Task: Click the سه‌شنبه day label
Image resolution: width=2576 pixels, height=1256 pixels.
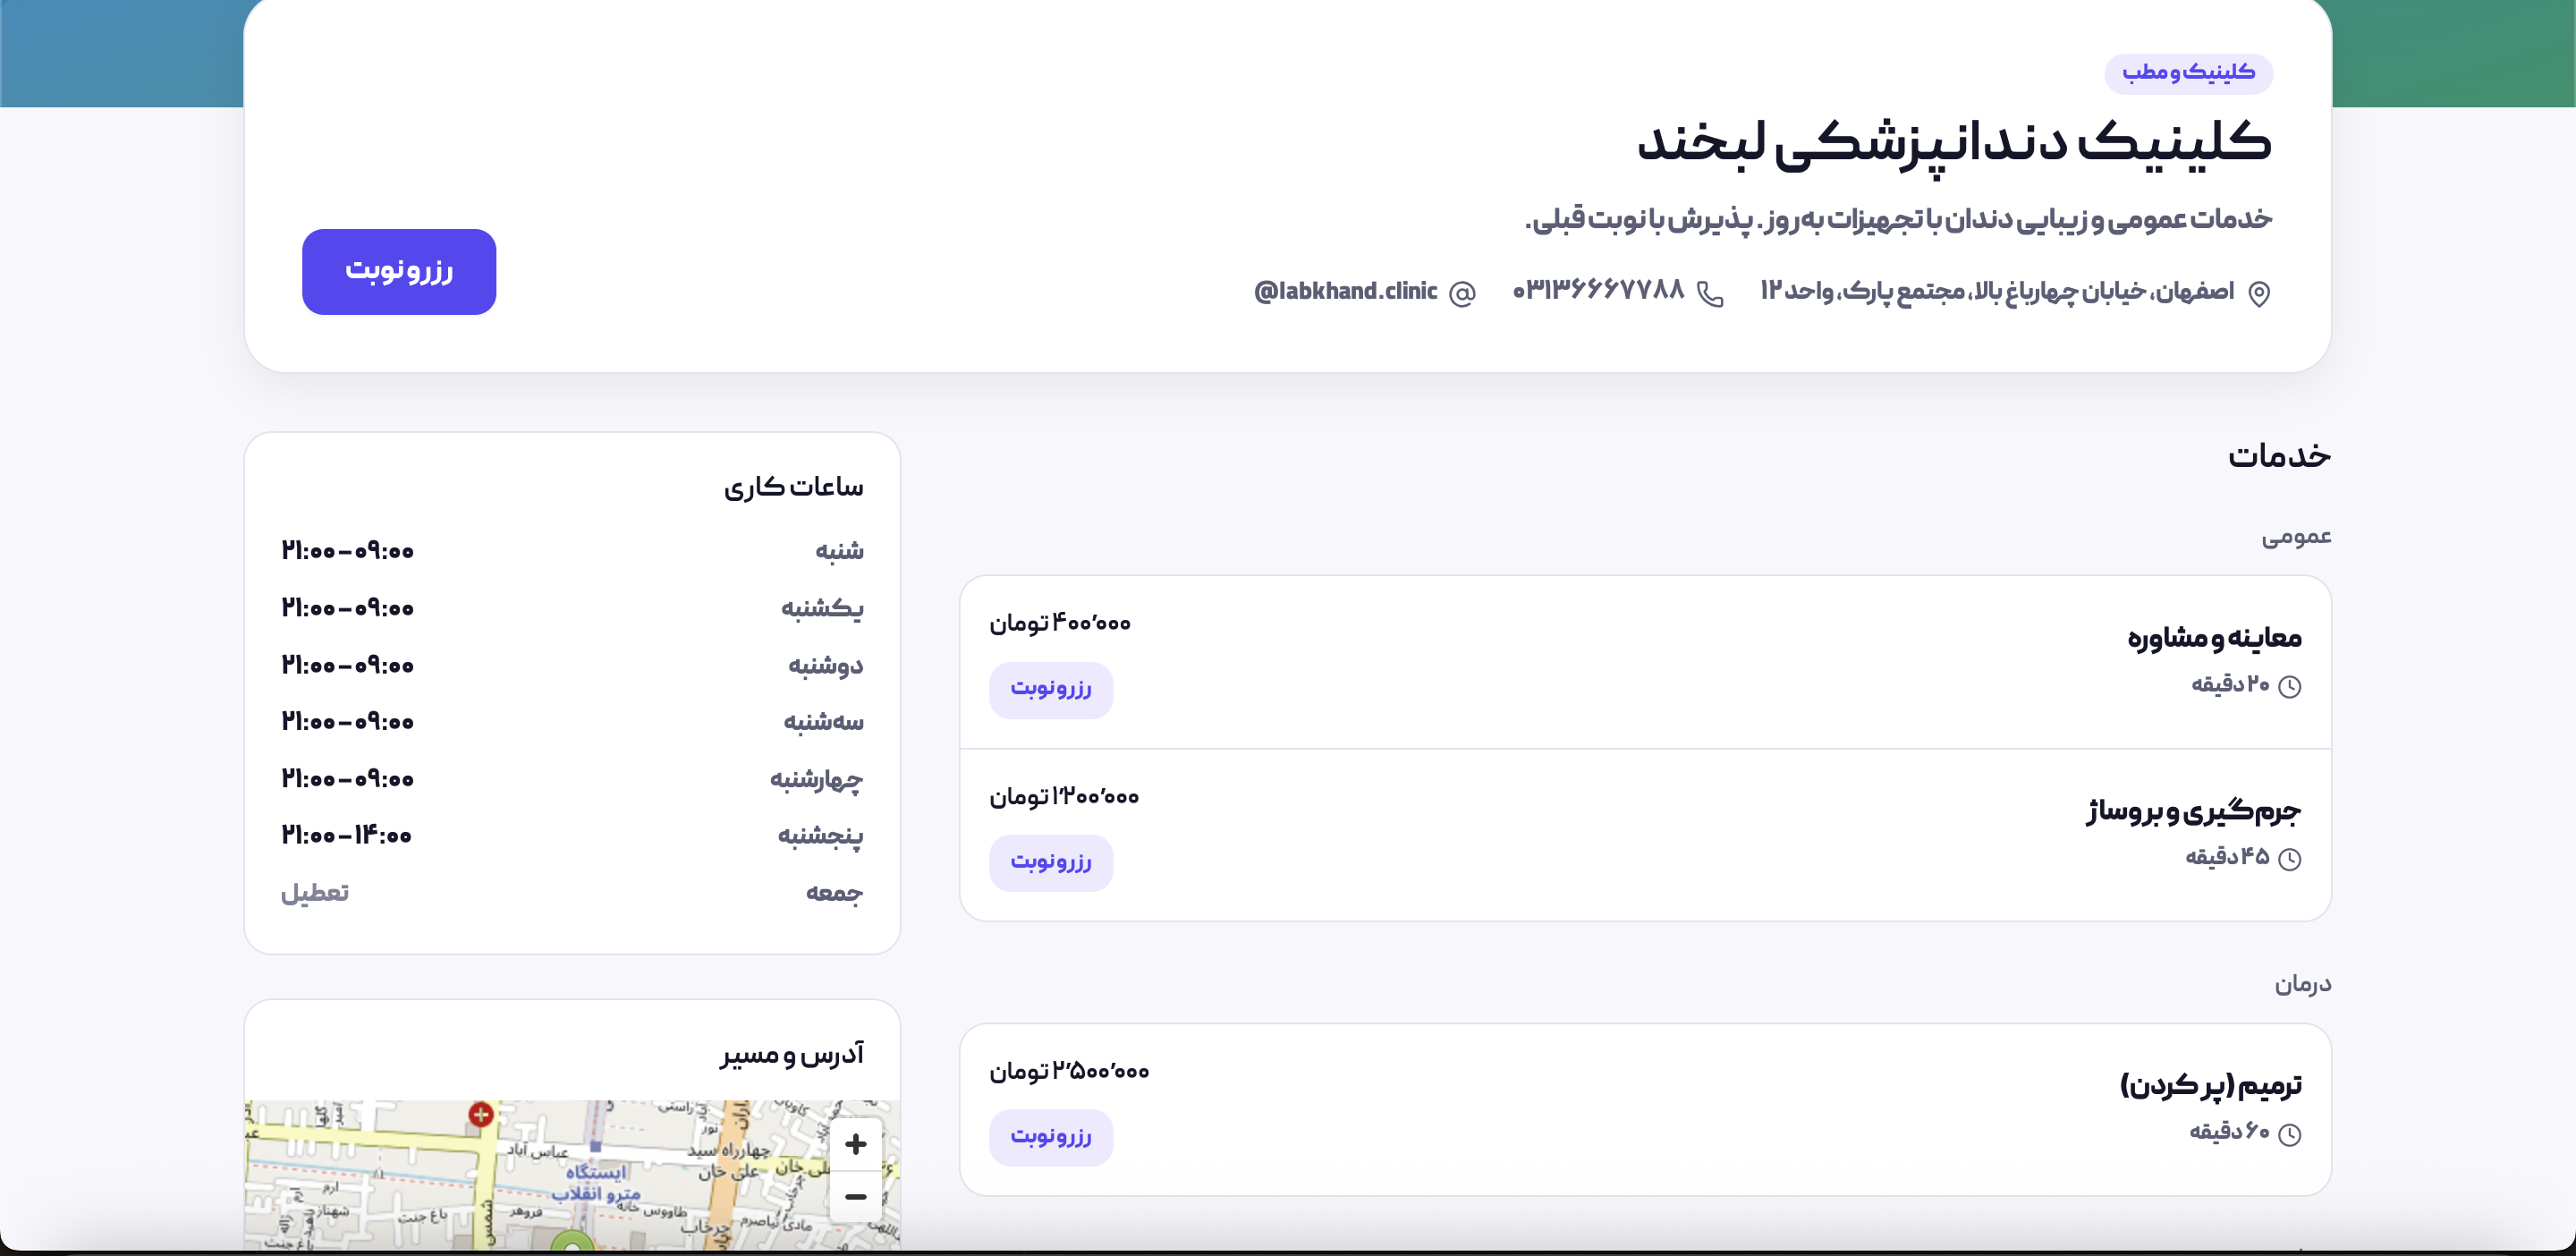Action: (823, 722)
